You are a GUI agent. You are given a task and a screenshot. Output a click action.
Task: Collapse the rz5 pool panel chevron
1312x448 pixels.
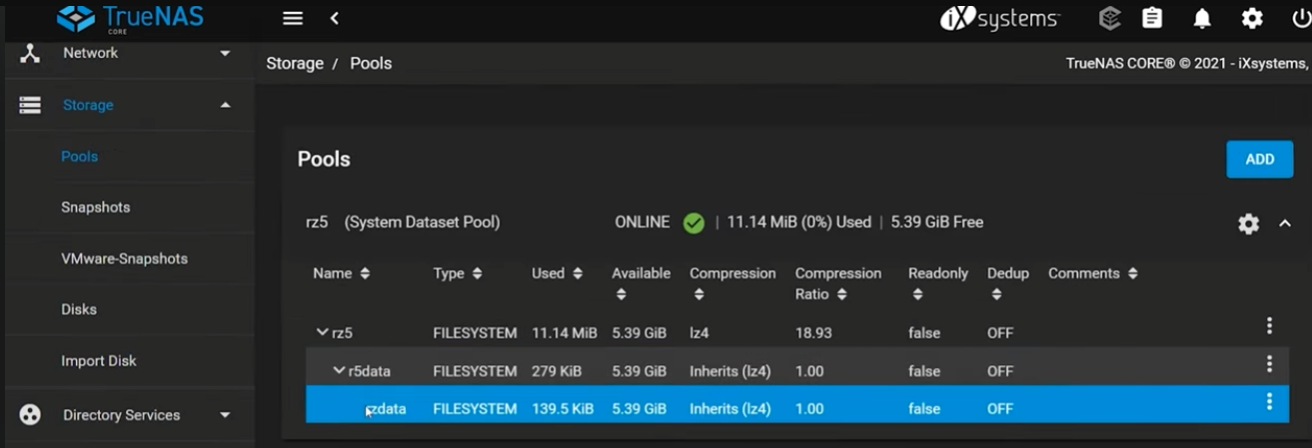(1285, 224)
